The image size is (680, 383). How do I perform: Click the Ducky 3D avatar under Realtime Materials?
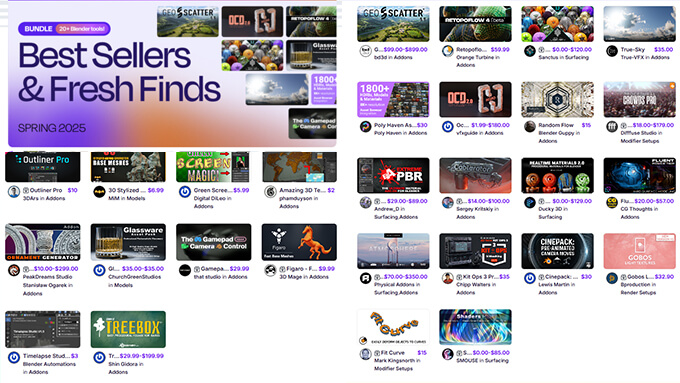pos(530,203)
